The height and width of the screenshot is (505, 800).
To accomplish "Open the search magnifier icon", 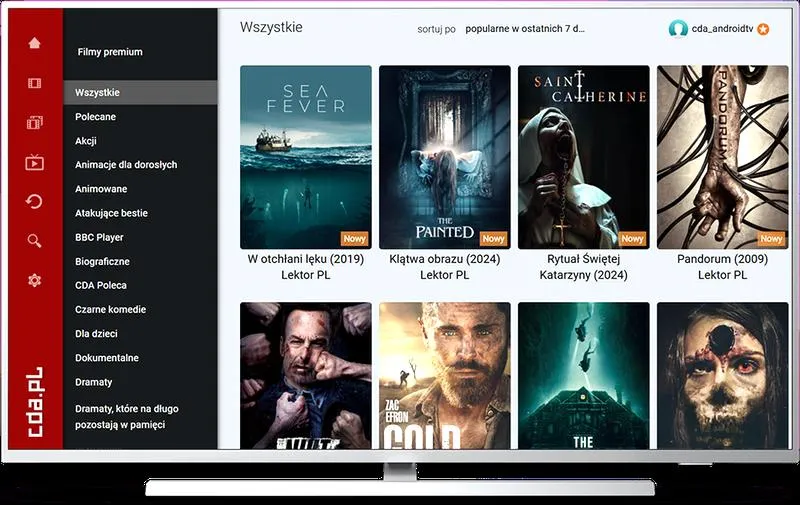I will pos(34,241).
